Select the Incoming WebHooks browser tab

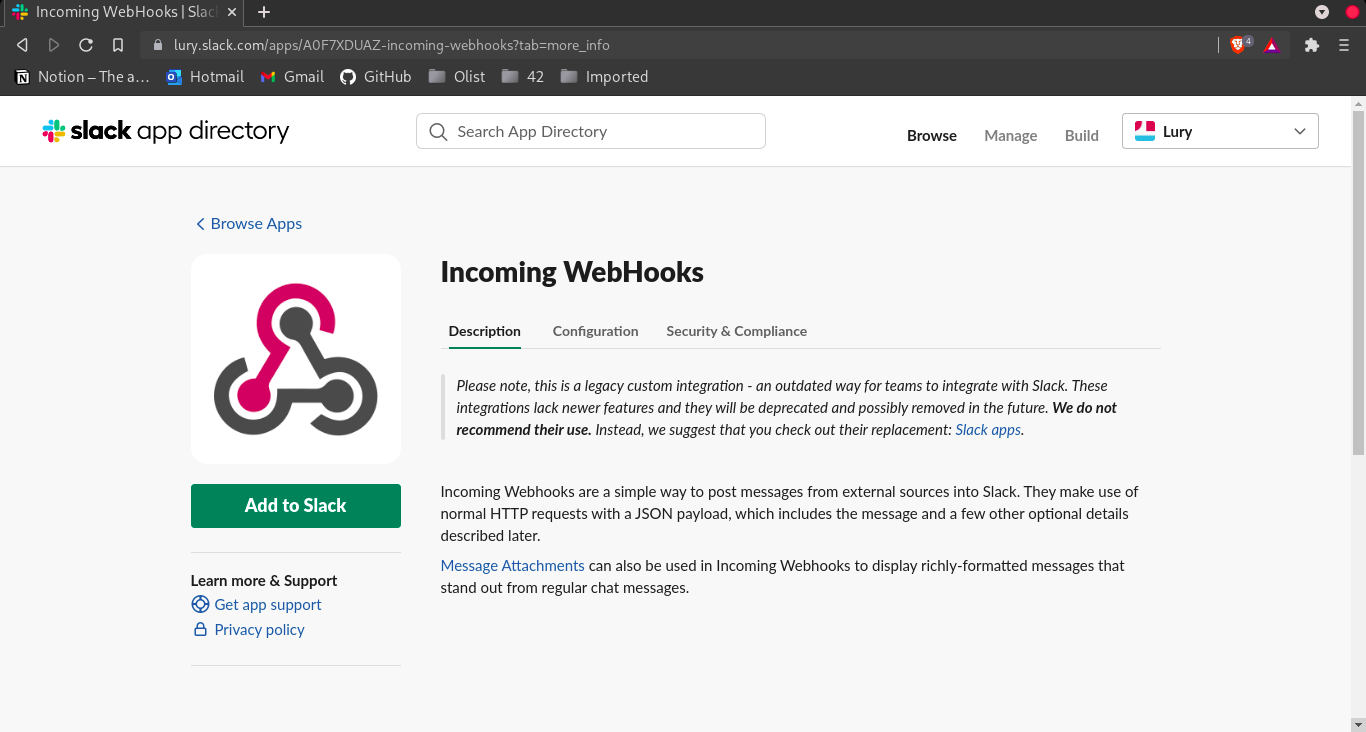[x=122, y=12]
